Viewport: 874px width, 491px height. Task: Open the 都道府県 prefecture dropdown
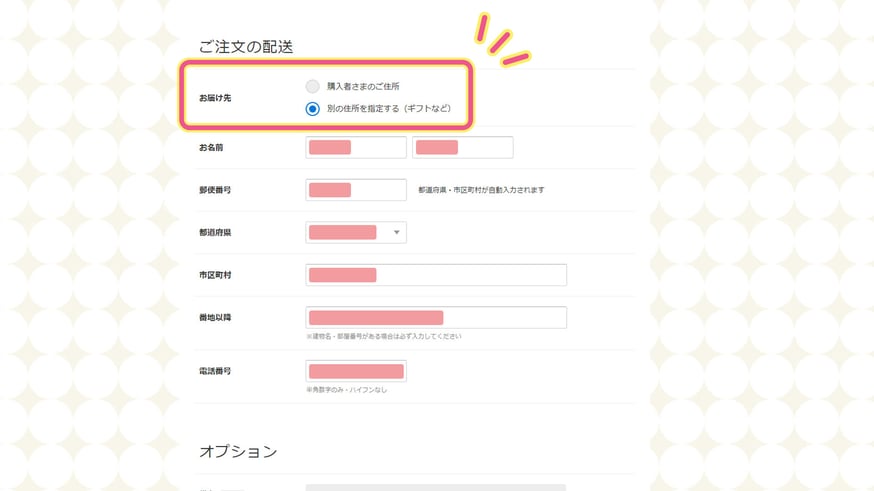pyautogui.click(x=356, y=232)
